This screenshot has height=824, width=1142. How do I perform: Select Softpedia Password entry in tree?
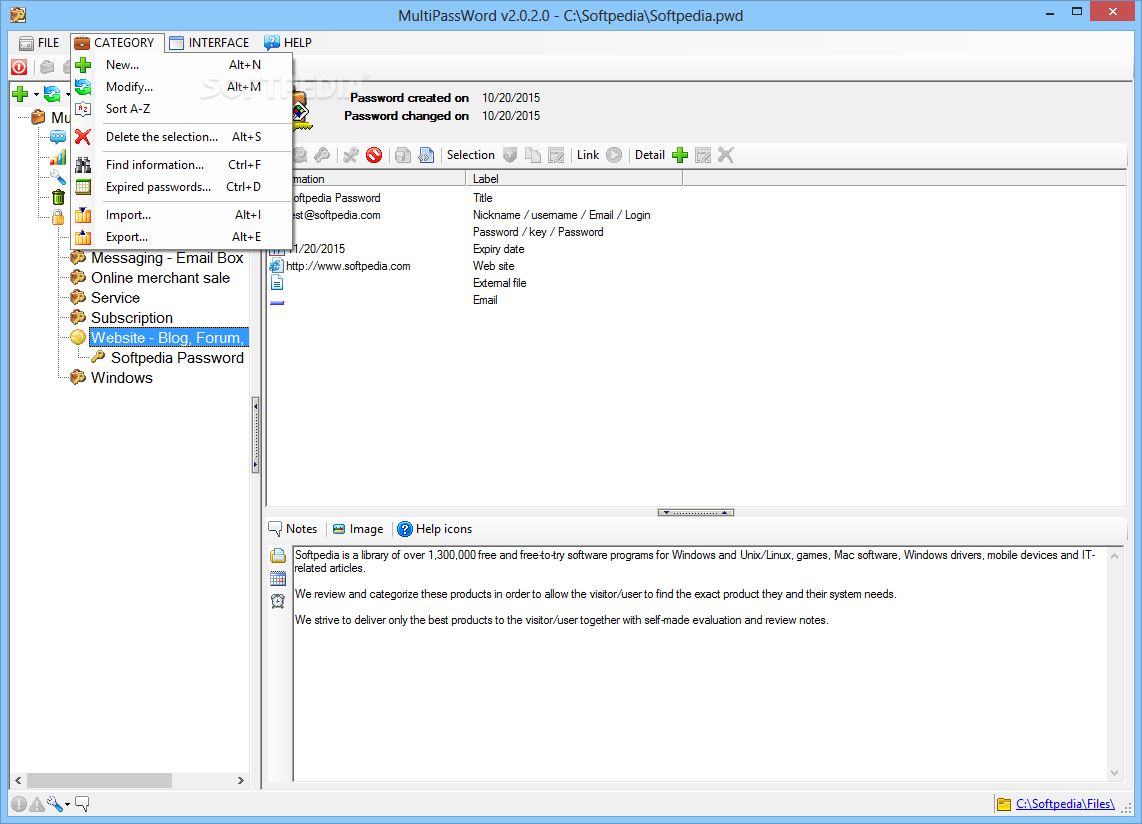click(177, 358)
